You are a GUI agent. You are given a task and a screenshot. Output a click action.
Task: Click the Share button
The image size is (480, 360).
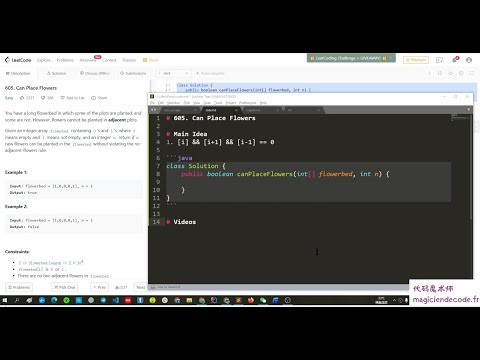99,98
